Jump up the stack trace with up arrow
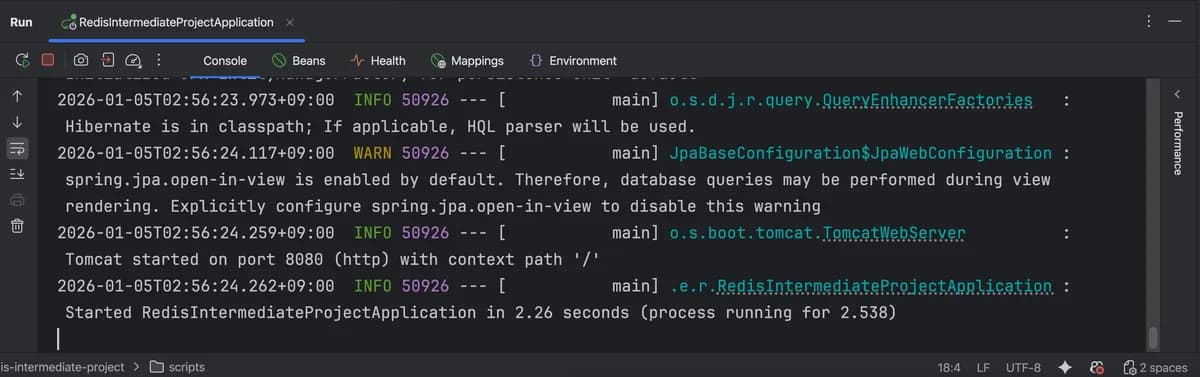 17,97
